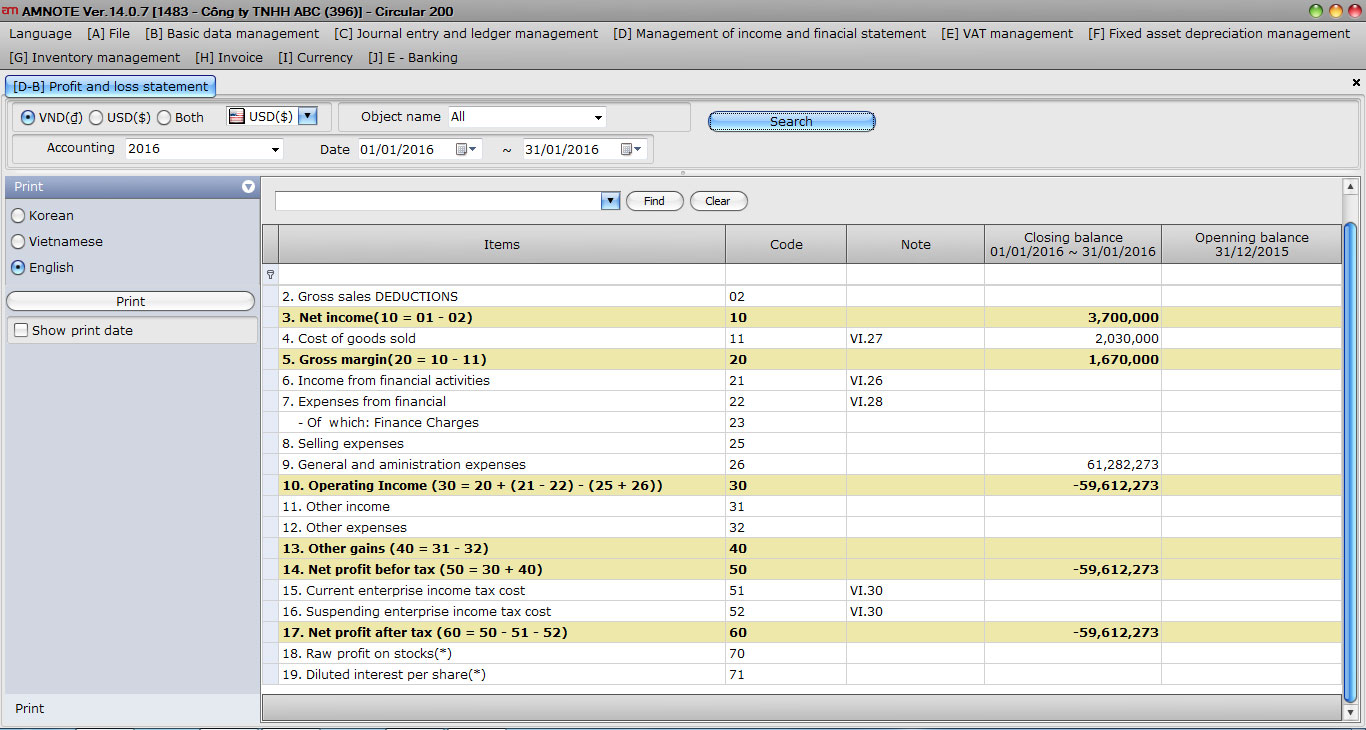Expand the Object name dropdown
The image size is (1366, 730).
[x=598, y=118]
